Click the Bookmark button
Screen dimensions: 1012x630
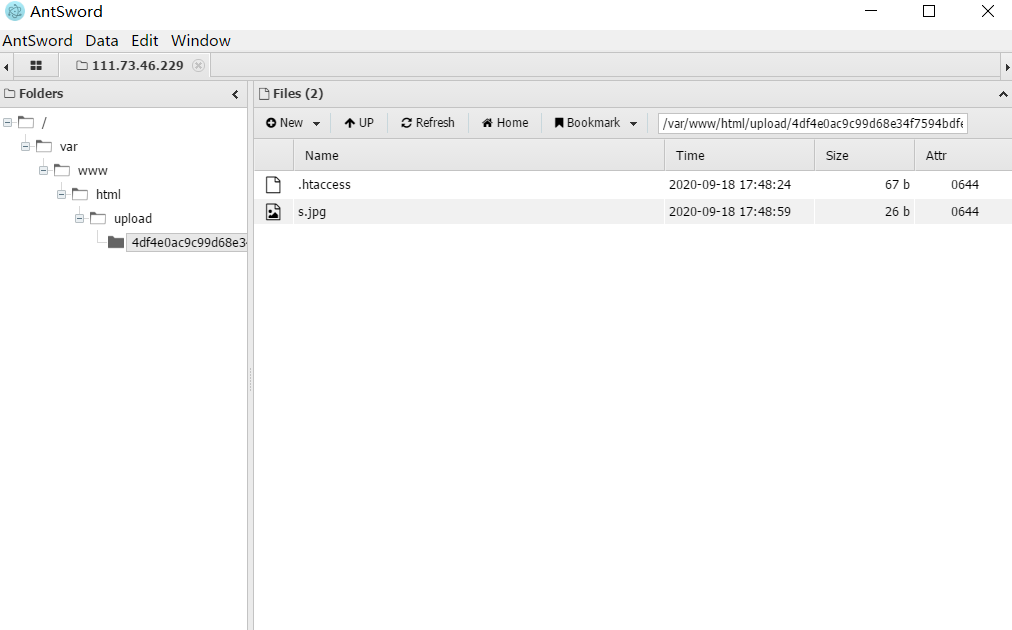587,123
